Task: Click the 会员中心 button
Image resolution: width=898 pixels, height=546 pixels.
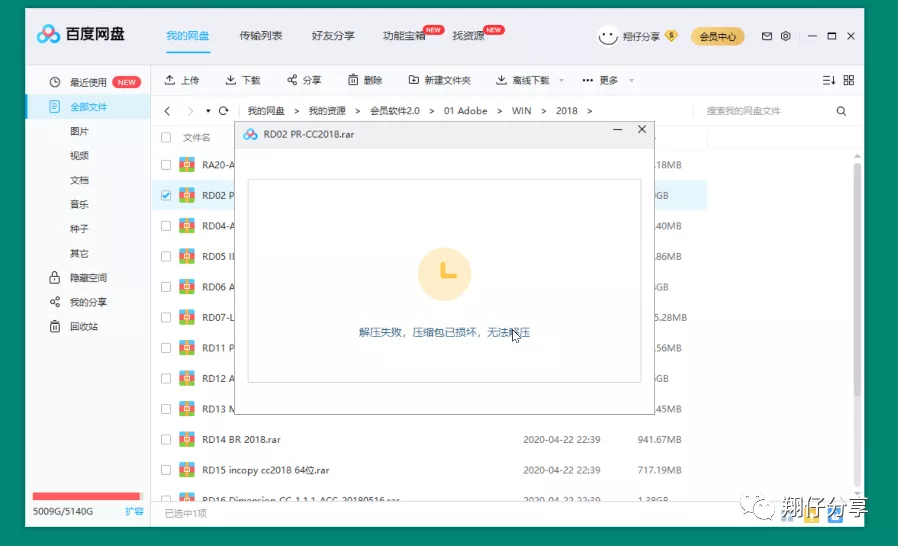Action: (x=717, y=36)
